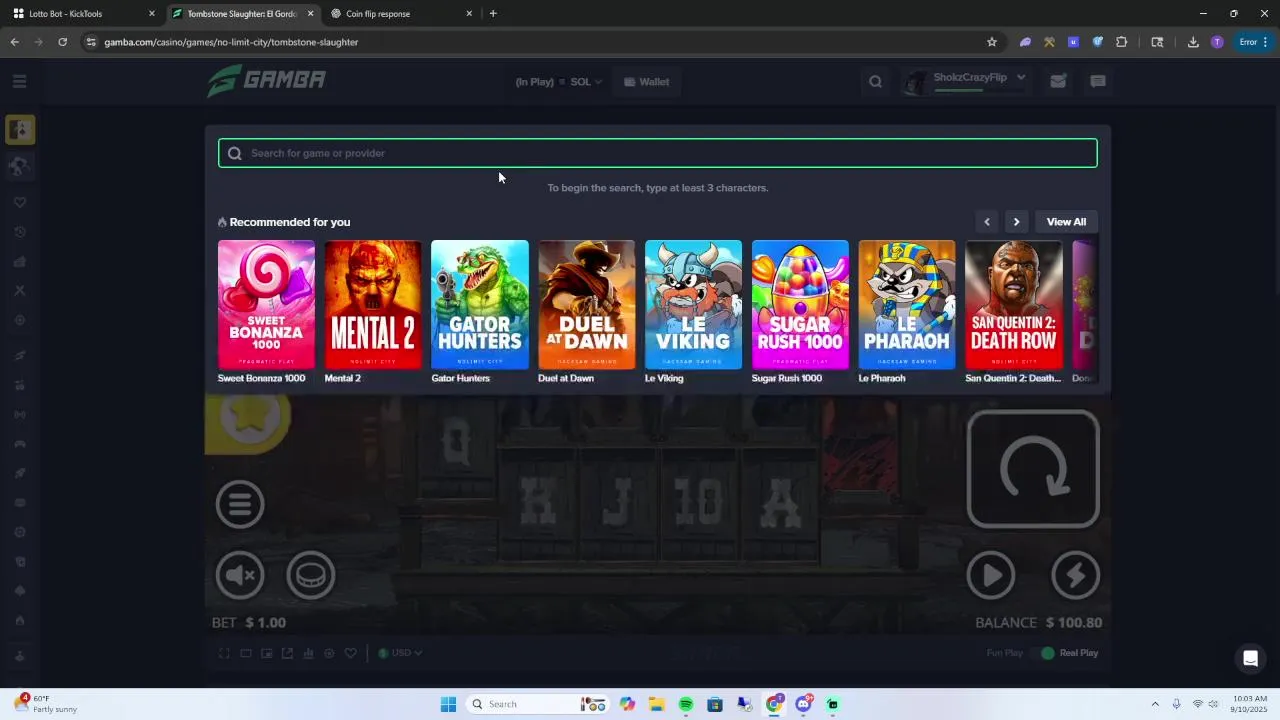Reload the current page
1280x720 pixels.
point(62,42)
